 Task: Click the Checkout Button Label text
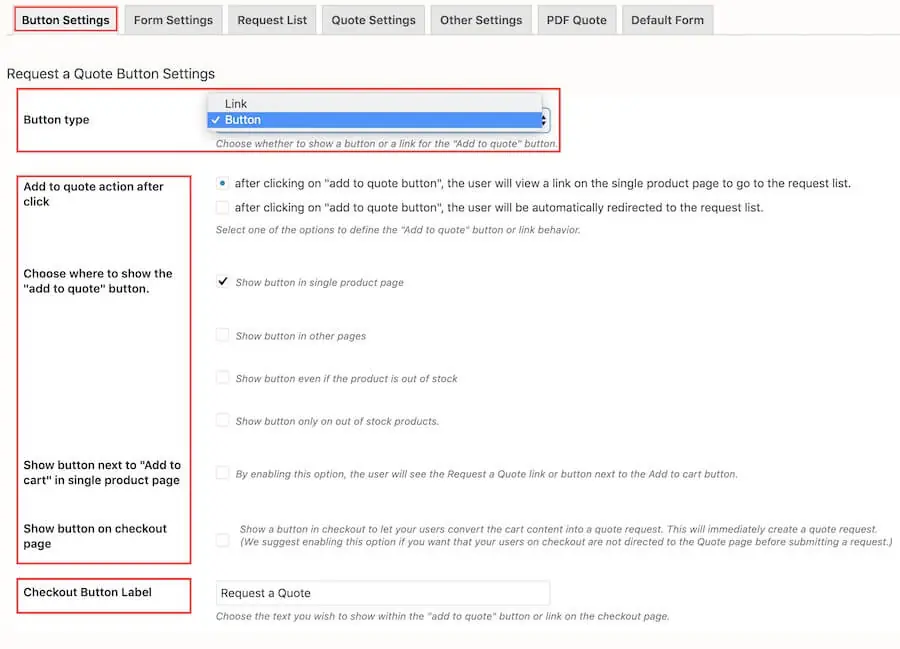tap(87, 592)
